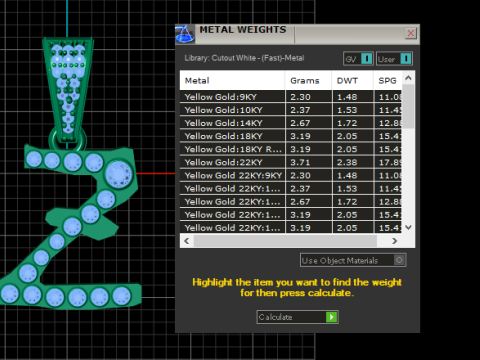
Task: Enable Use Object Materials option
Action: [353, 260]
